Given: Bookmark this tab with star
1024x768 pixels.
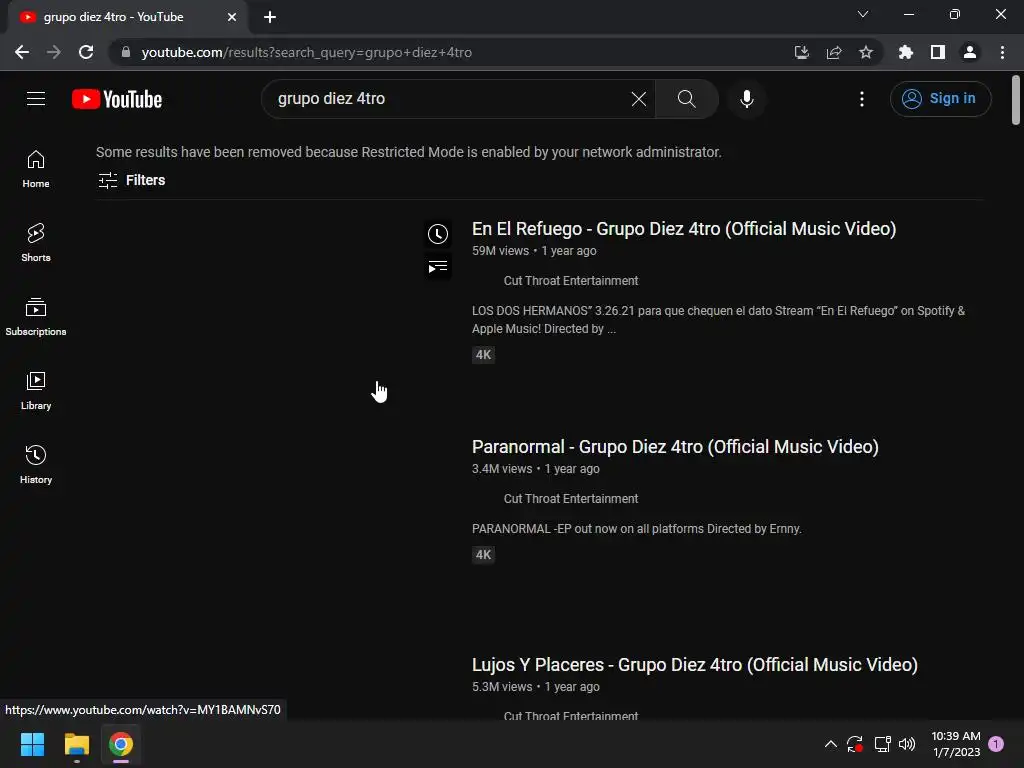Looking at the screenshot, I should pyautogui.click(x=865, y=52).
